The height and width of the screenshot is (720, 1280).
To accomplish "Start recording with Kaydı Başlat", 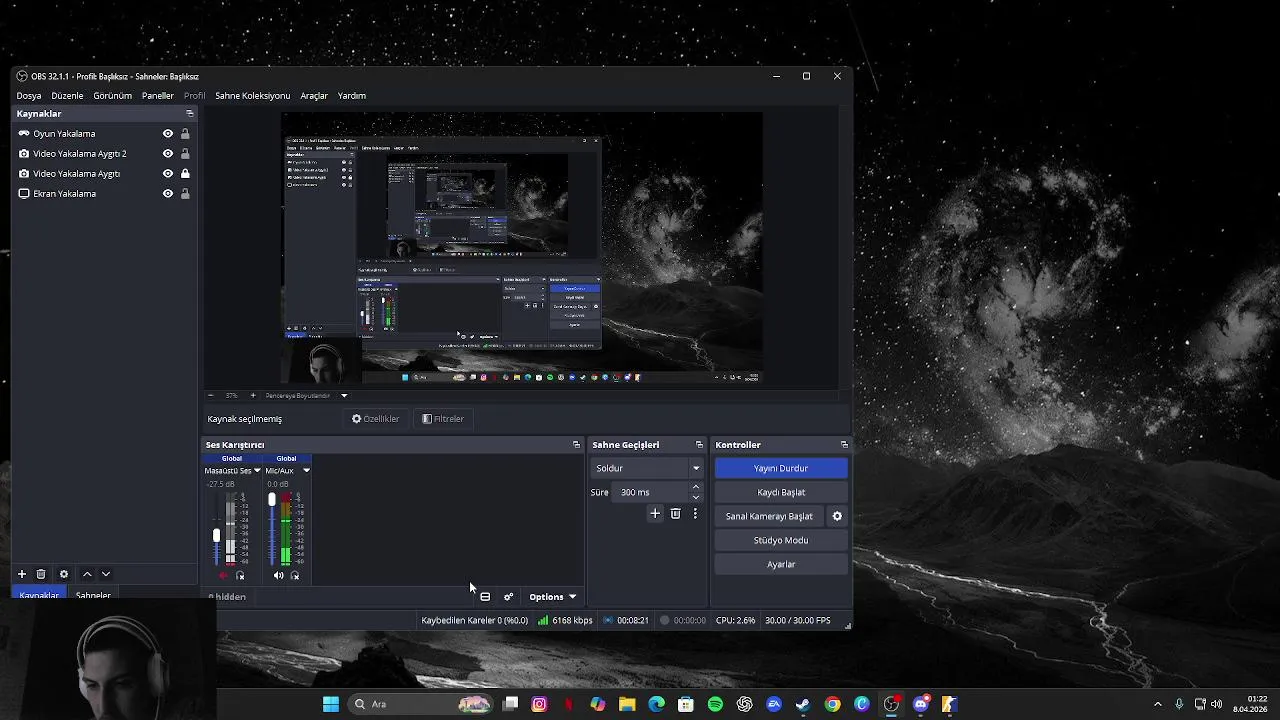I will click(781, 492).
